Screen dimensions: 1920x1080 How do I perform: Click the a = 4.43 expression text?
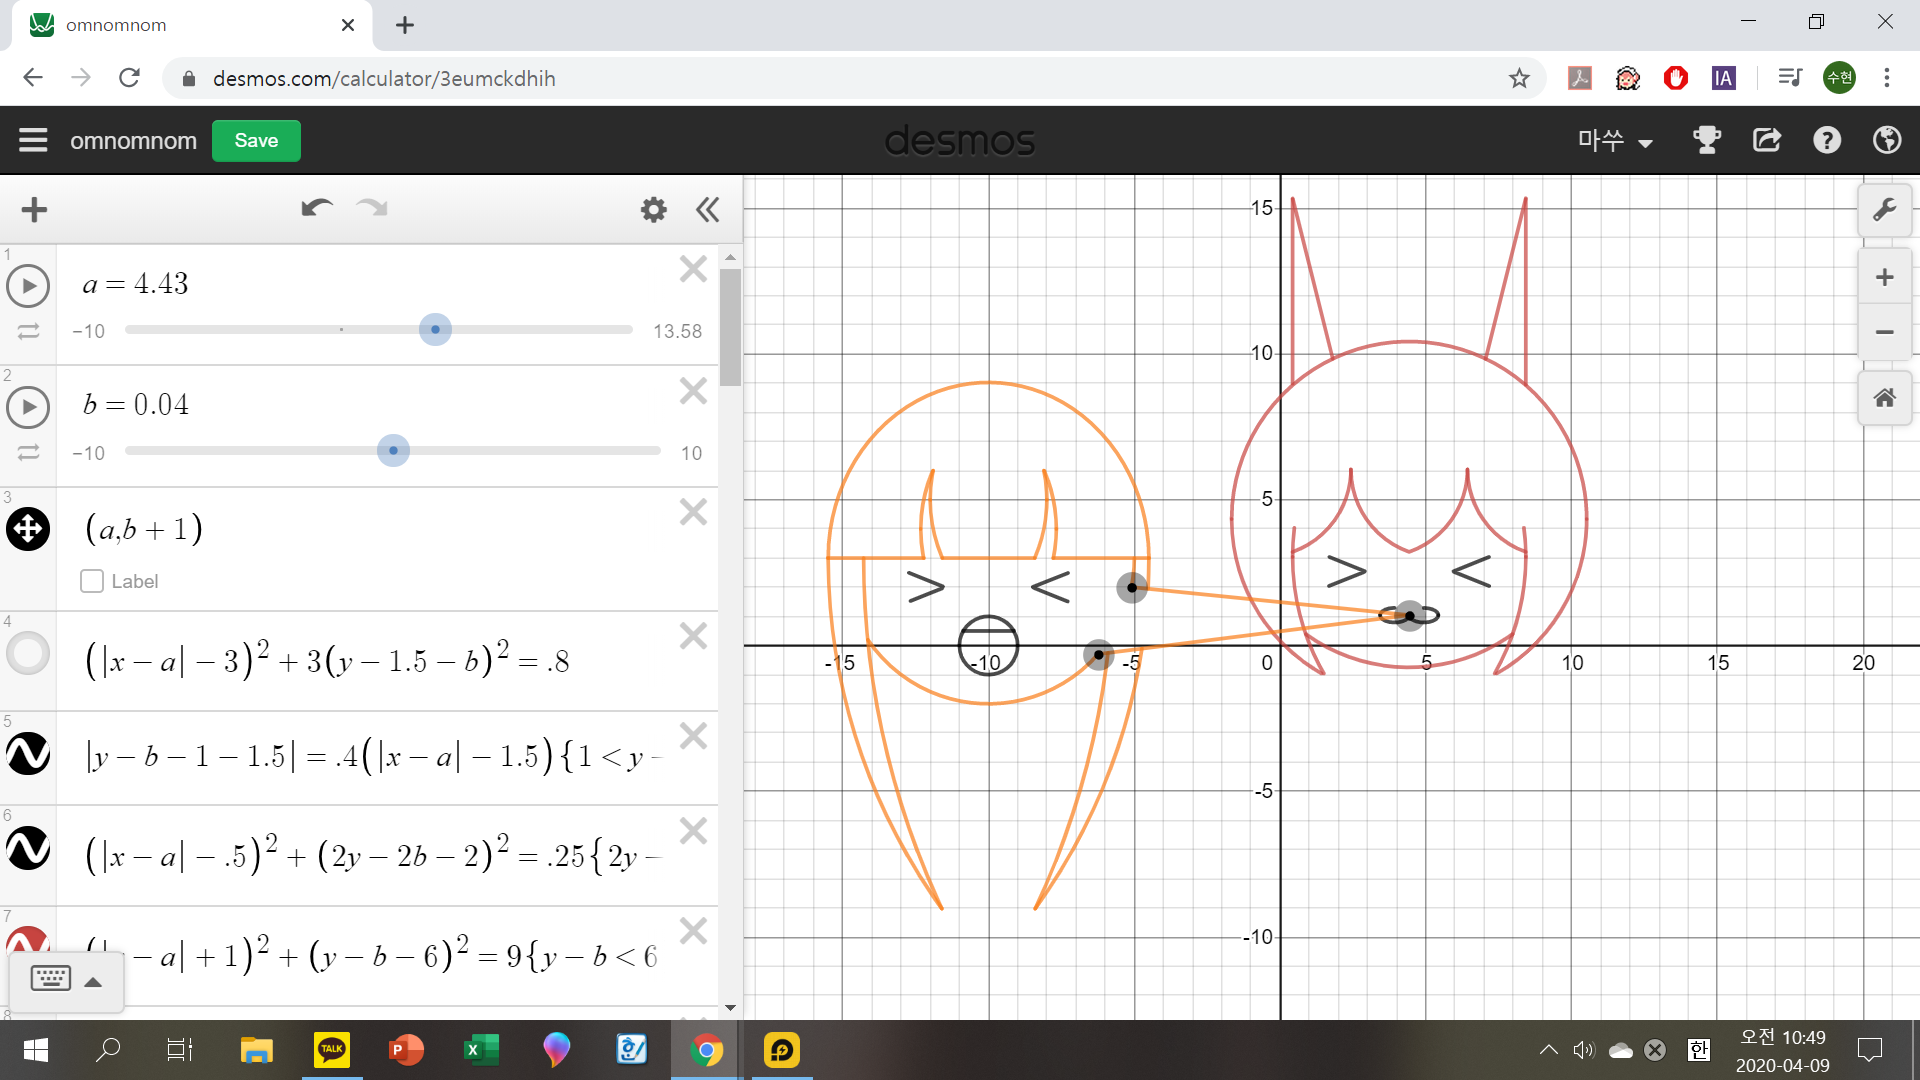[135, 284]
